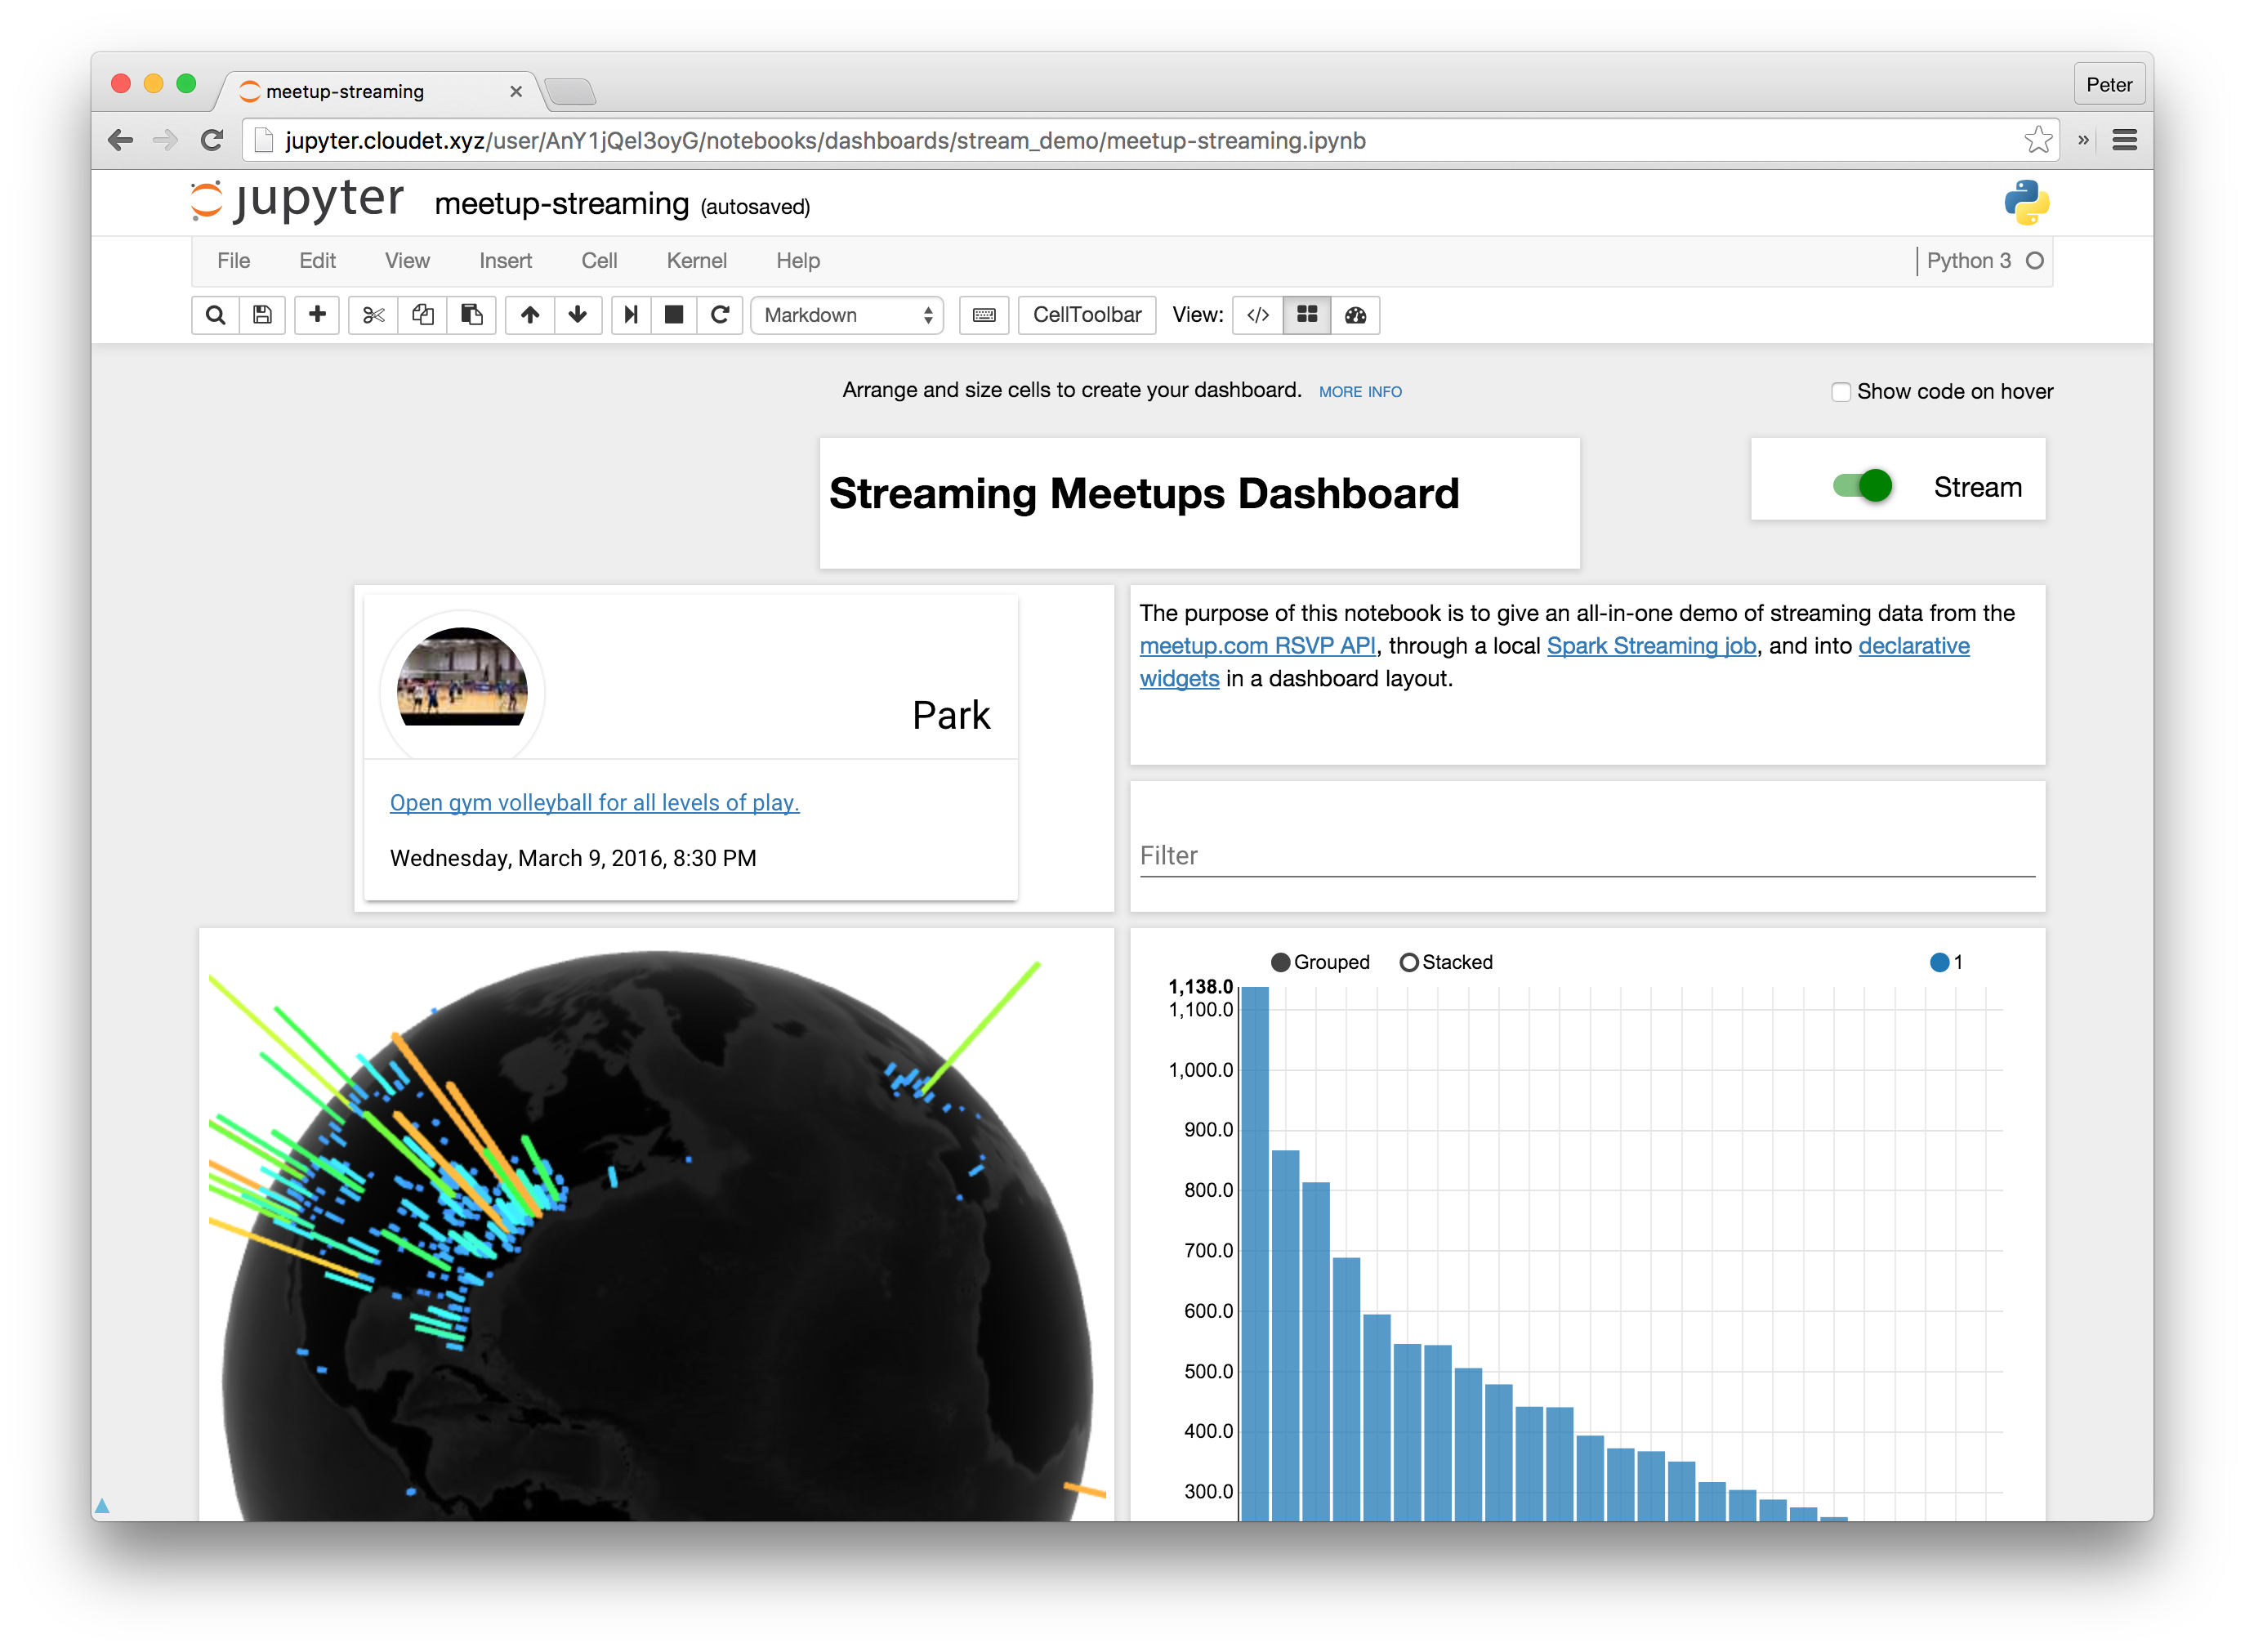Click the dashboard grid view icon
The image size is (2245, 1652).
1305,315
